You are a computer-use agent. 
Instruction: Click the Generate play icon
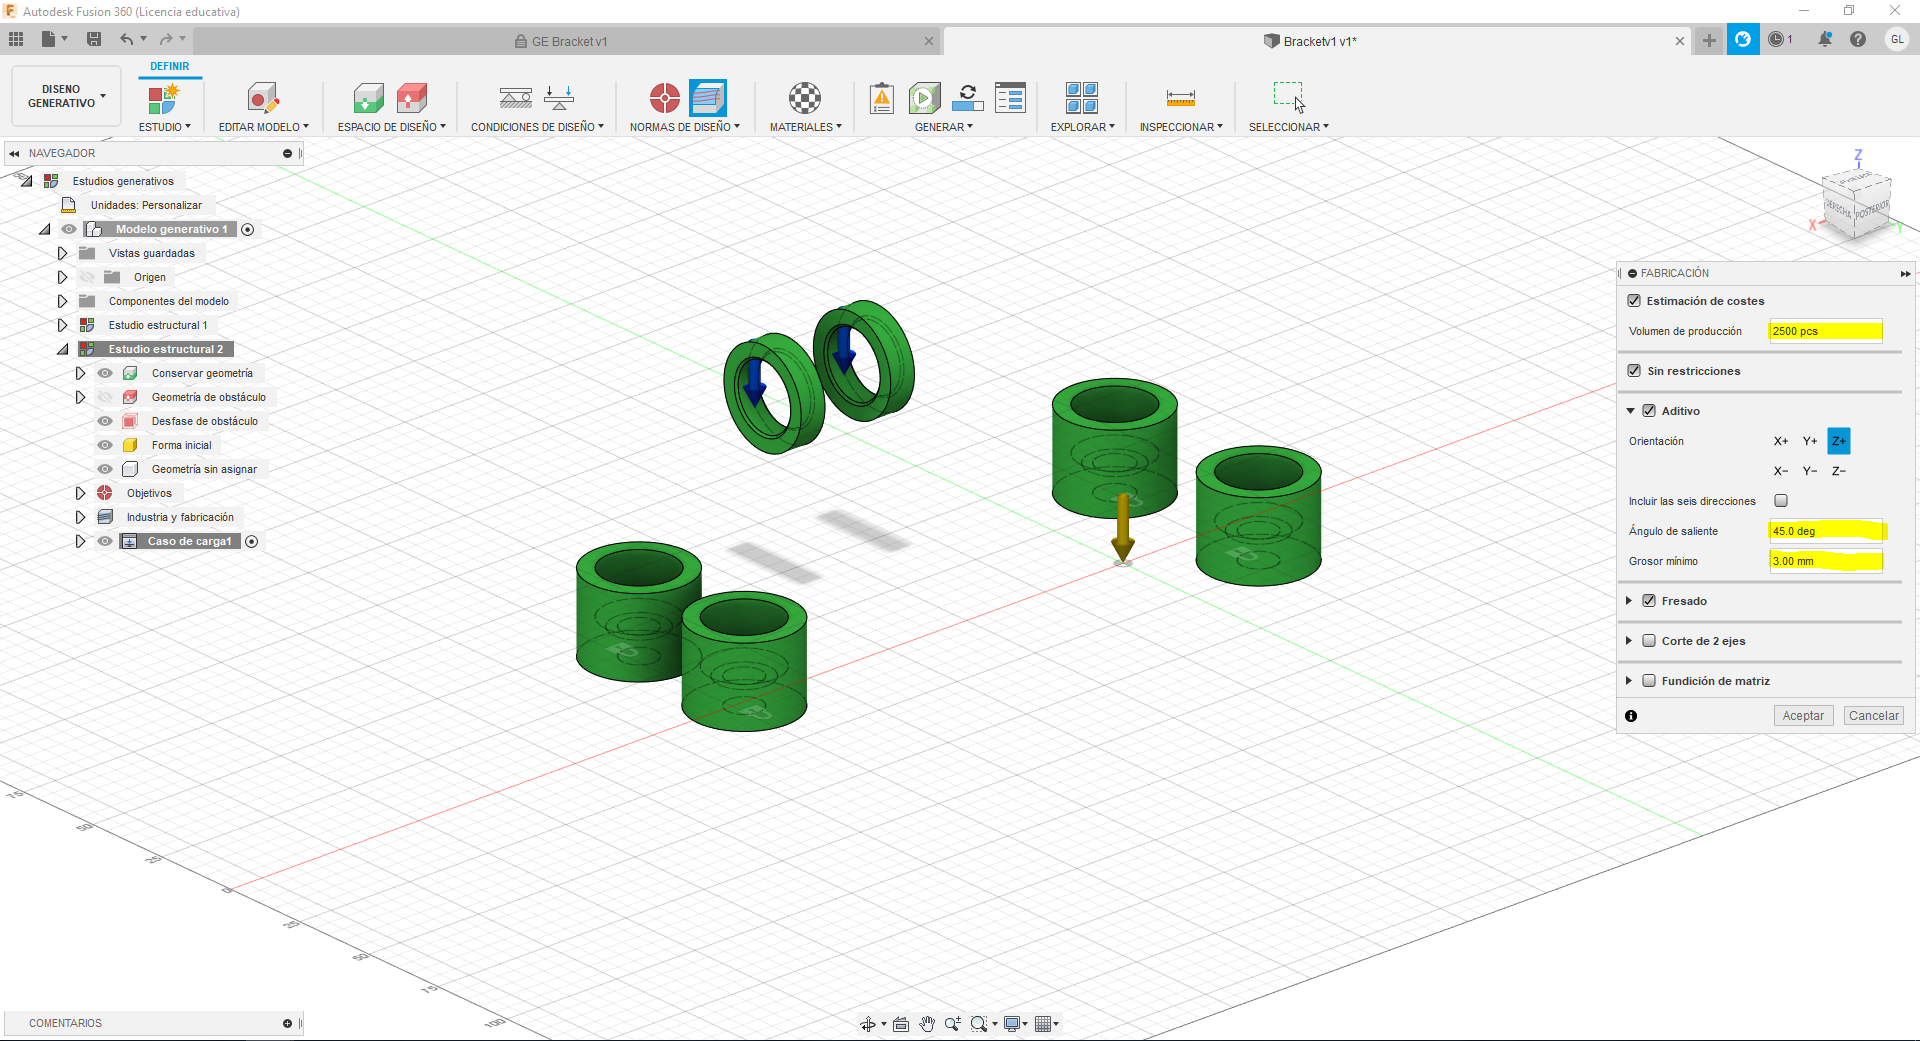coord(925,98)
